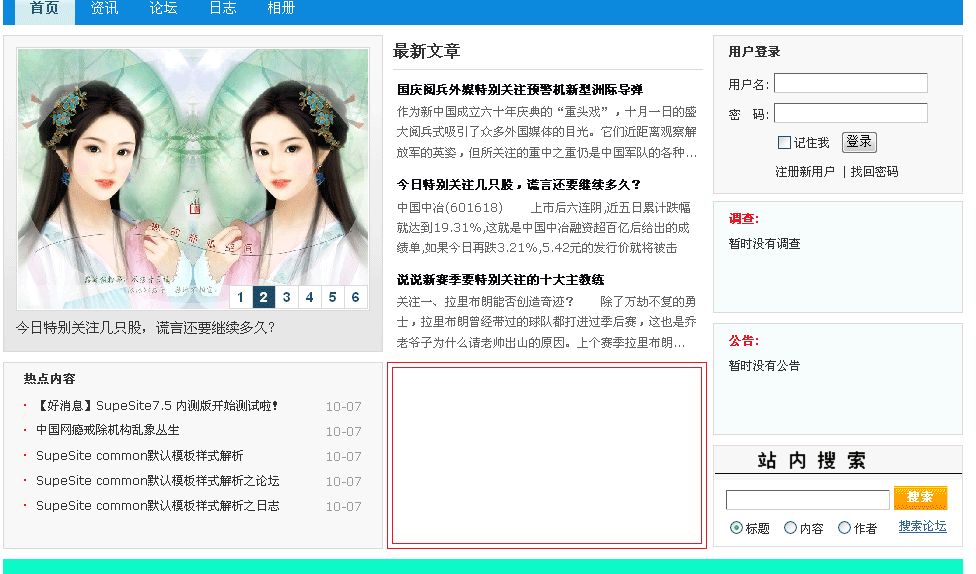
Task: Open article 说说新赛季要特别关注的十大主教练
Action: pyautogui.click(x=500, y=280)
